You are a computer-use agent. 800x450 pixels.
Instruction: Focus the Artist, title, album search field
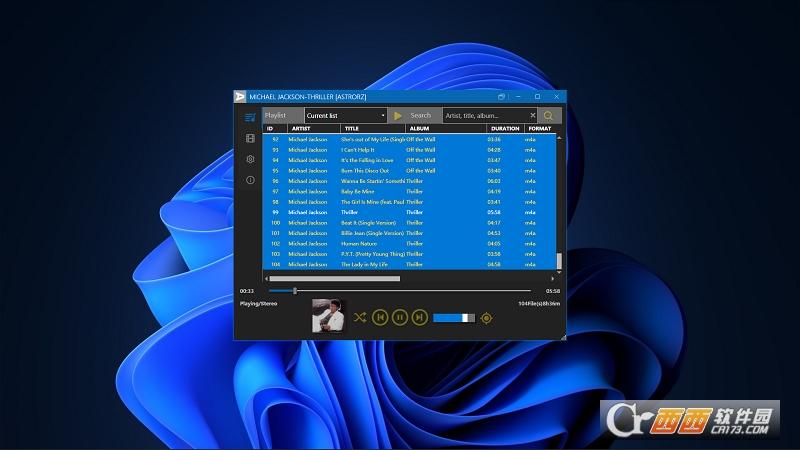point(485,115)
